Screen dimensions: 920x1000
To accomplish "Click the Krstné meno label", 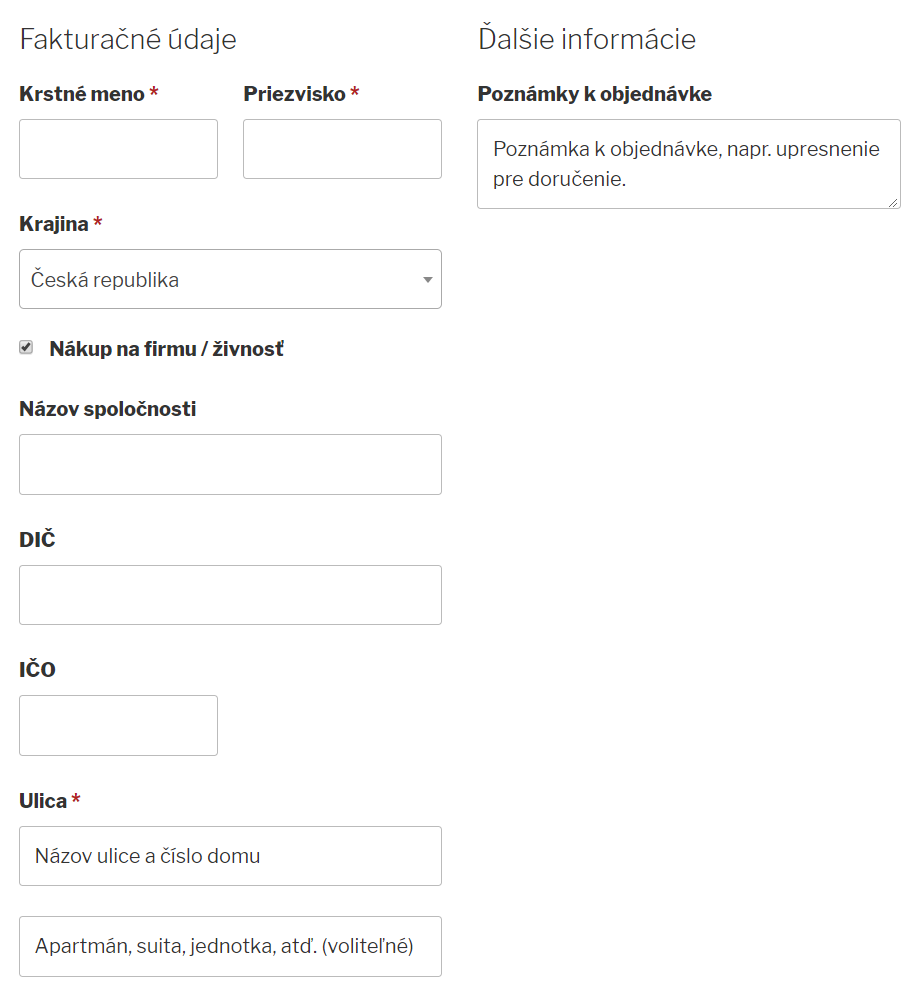I will pos(82,94).
